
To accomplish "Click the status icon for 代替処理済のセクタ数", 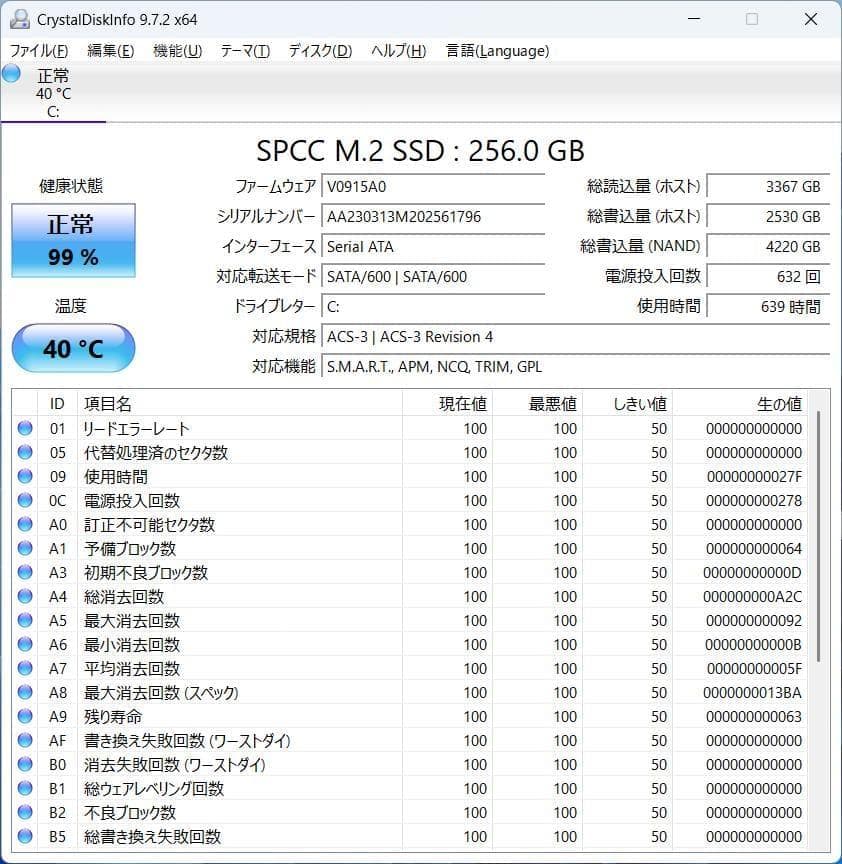I will (24, 453).
